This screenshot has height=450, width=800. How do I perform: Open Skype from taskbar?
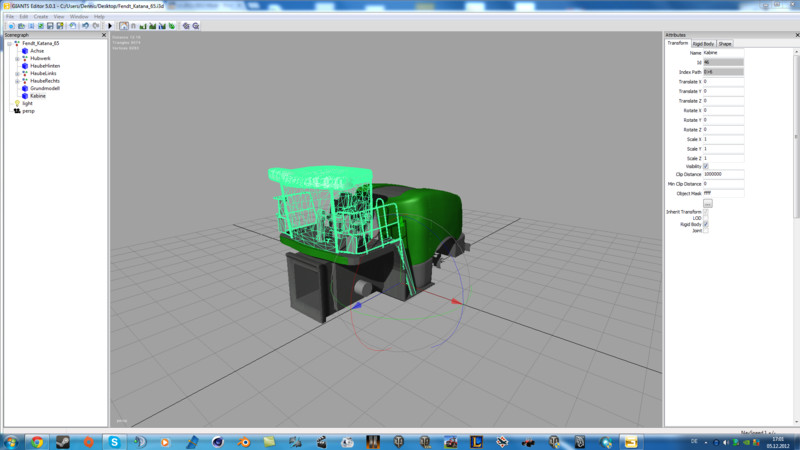click(114, 442)
